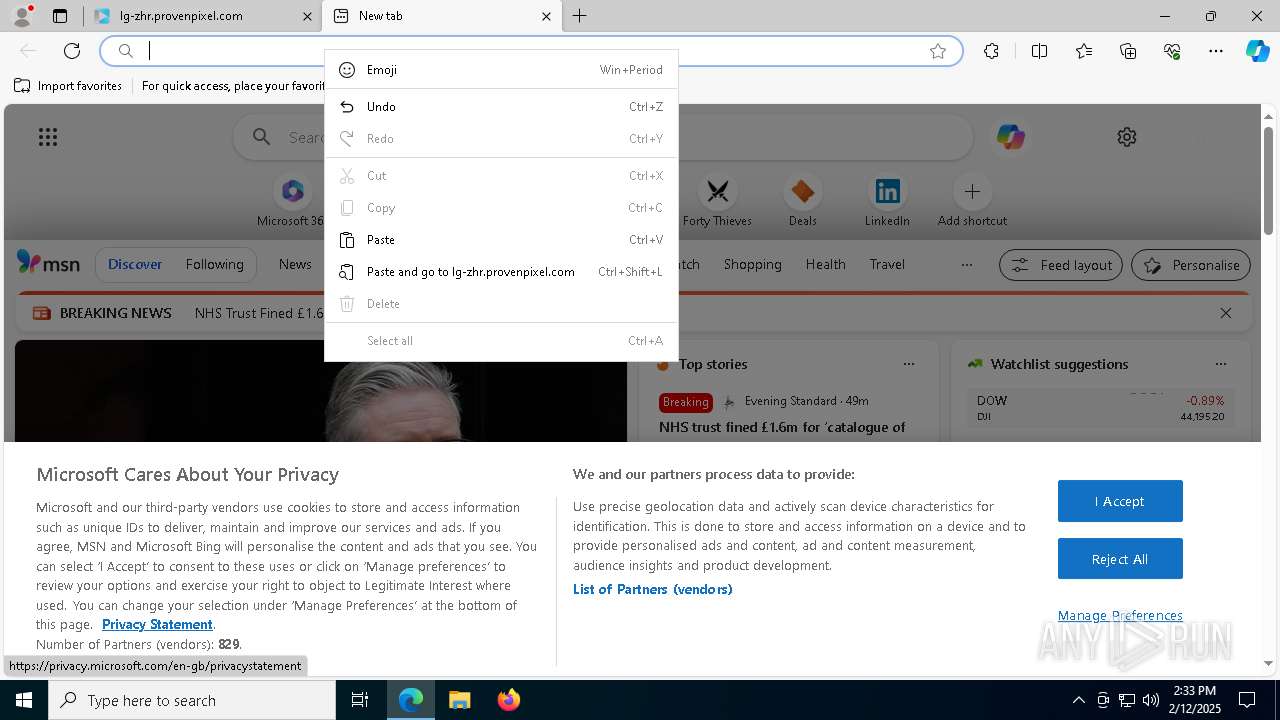
Task: Open List of Partners (vendors) link
Action: pos(652,589)
